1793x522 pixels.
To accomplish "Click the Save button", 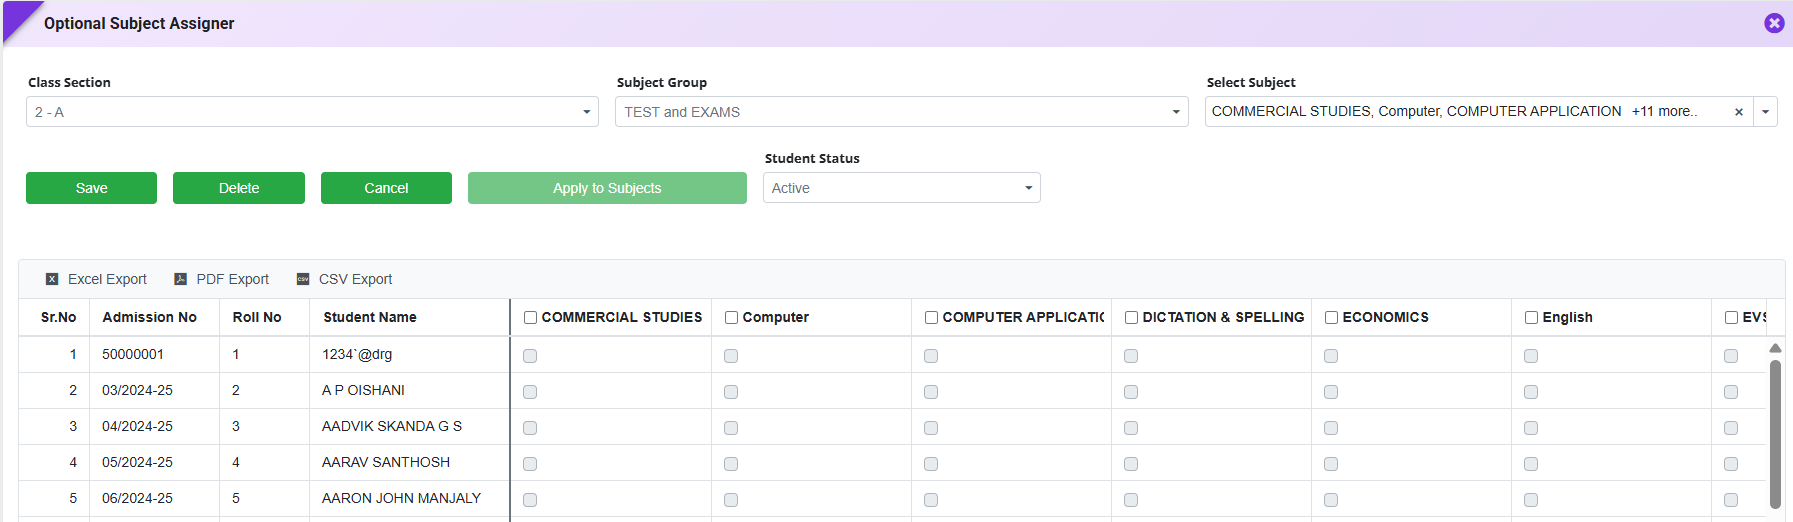I will (91, 188).
